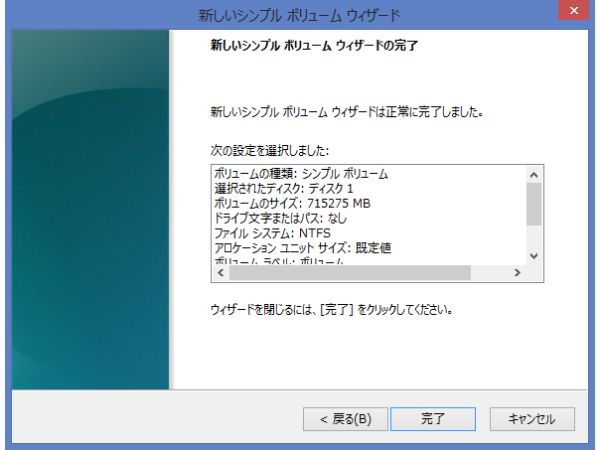Select the line ファイル システム: NTFS
600x450 pixels.
[x=272, y=233]
